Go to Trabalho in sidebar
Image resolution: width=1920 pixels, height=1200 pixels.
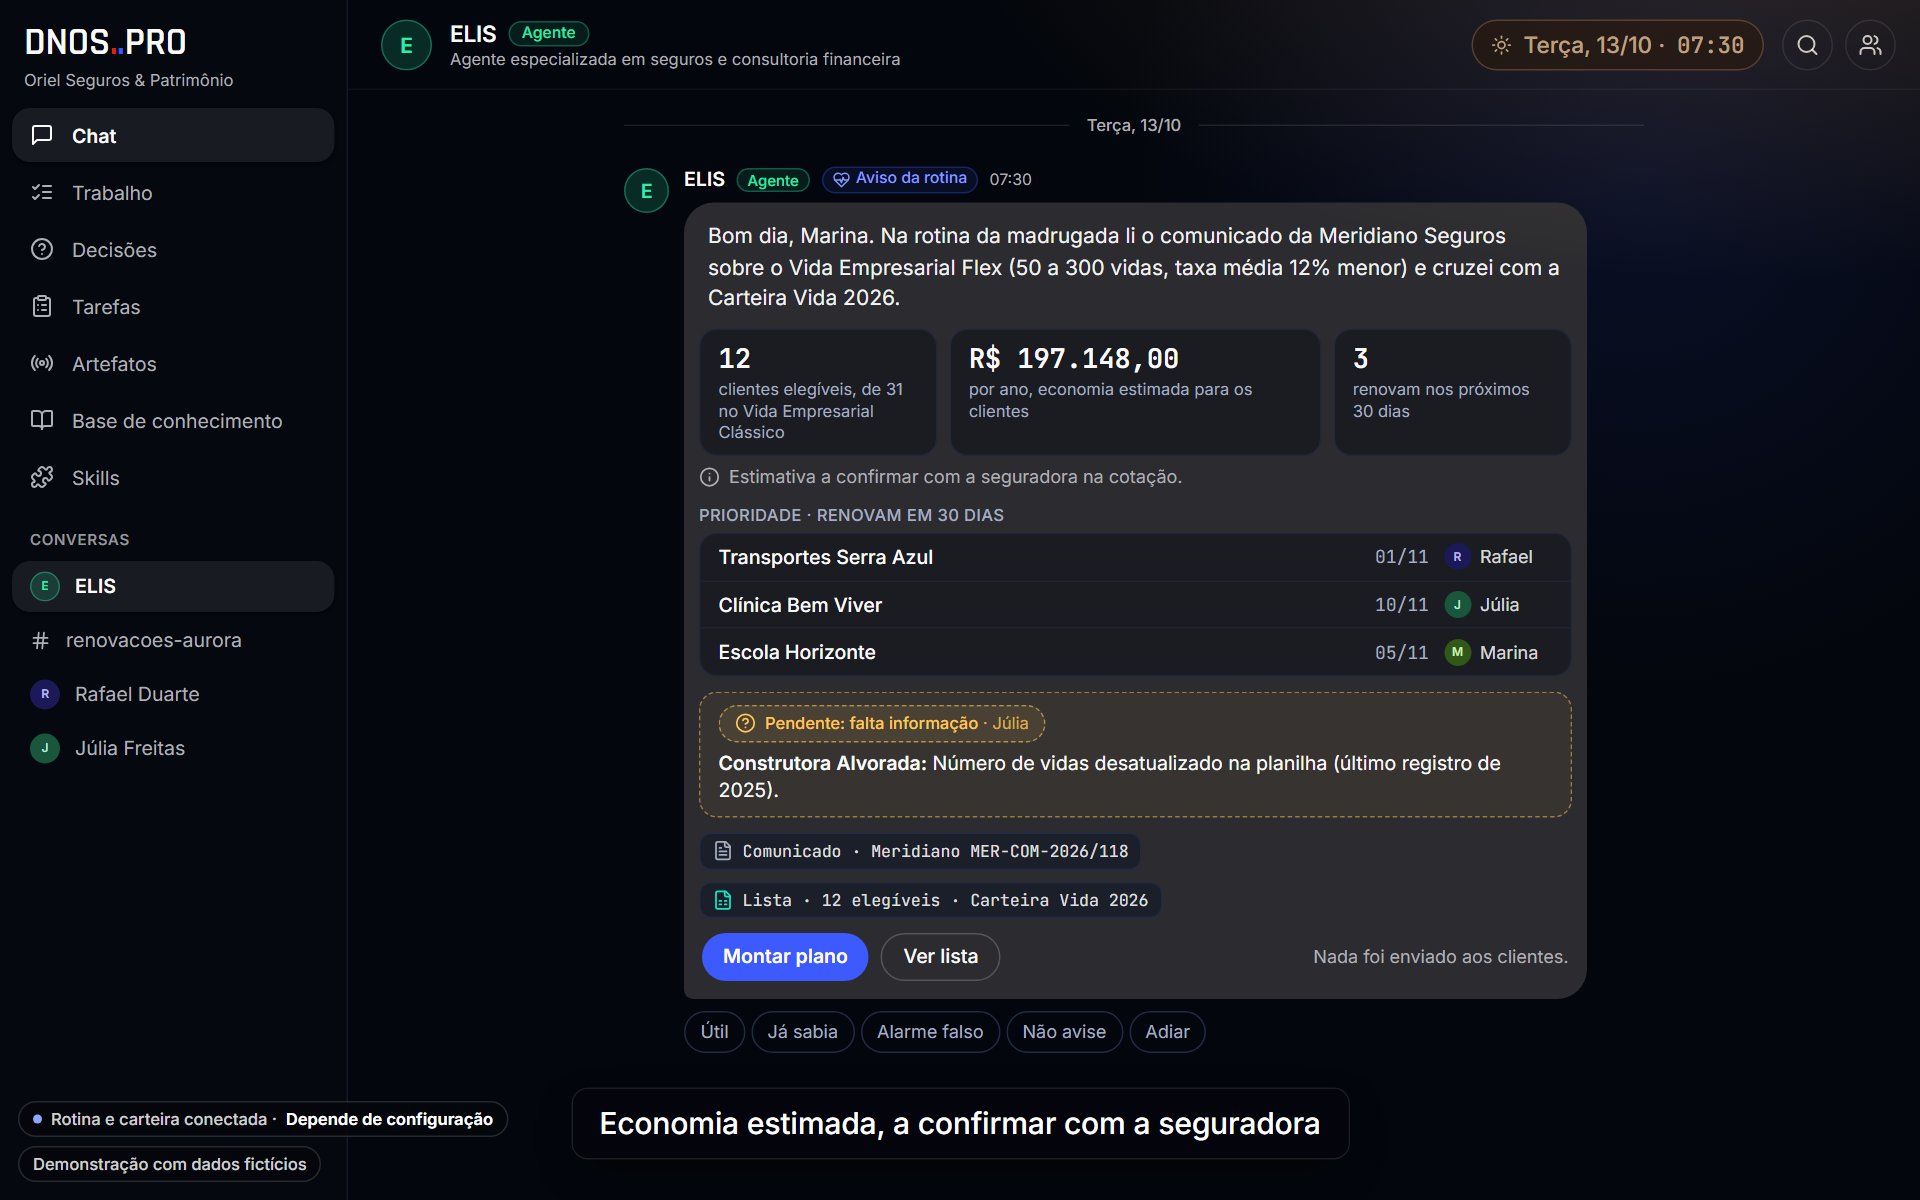(173, 192)
